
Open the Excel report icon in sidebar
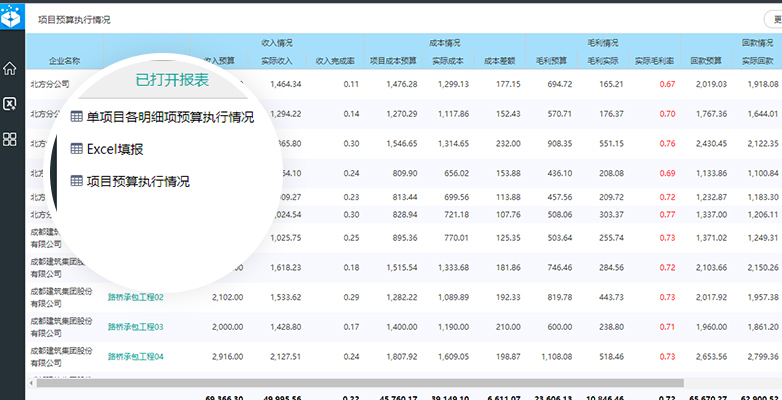coord(9,104)
